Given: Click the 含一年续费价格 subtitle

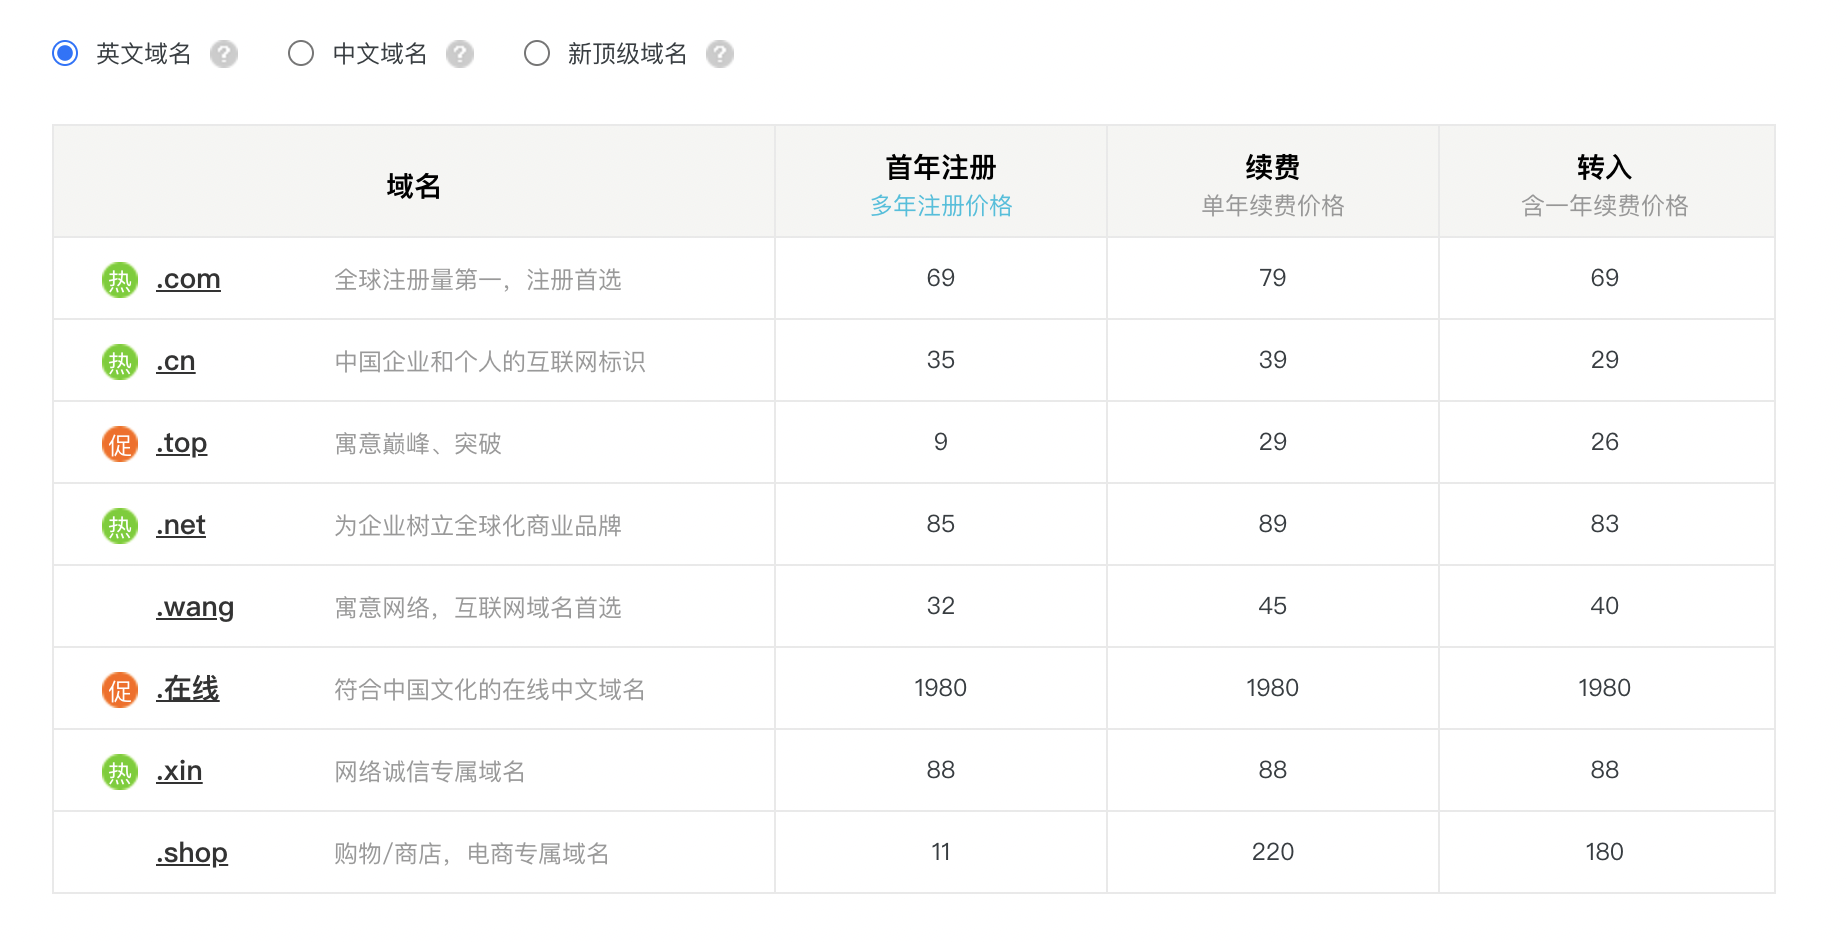Looking at the screenshot, I should (1605, 206).
